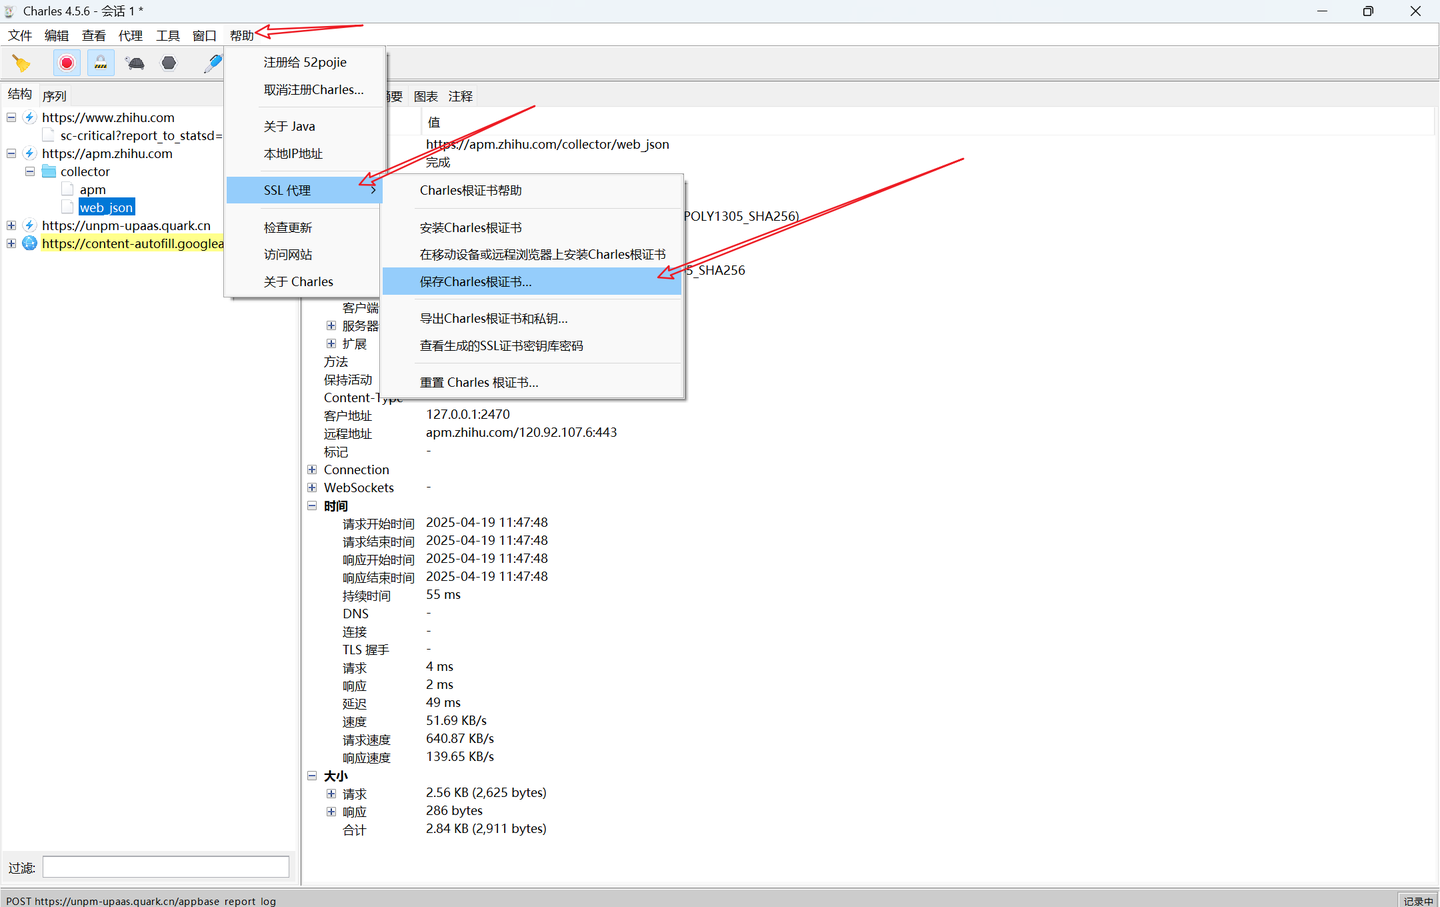Select 本地IP地址 menu entry
The height and width of the screenshot is (907, 1440).
click(x=305, y=153)
